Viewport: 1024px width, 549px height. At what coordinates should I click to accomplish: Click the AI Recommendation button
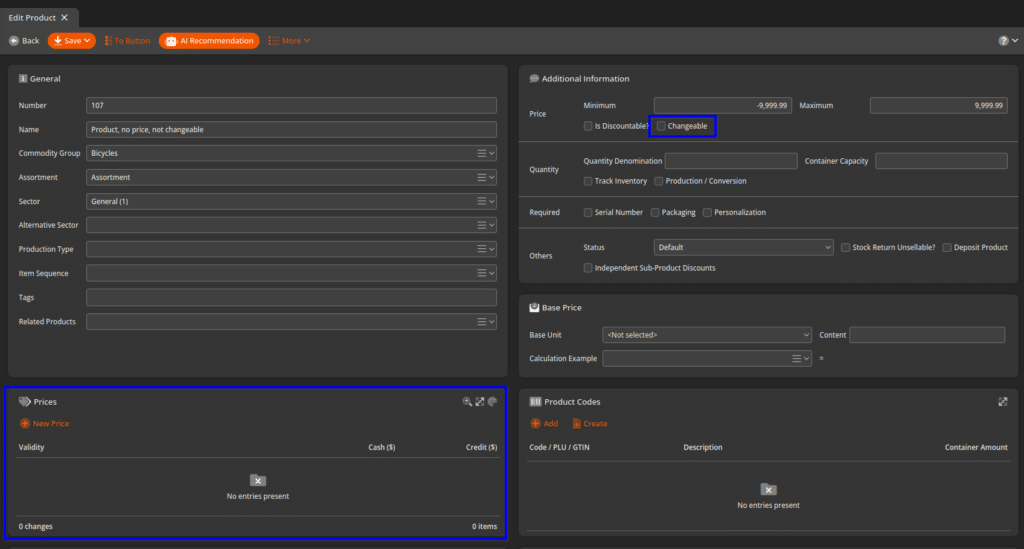tap(209, 41)
